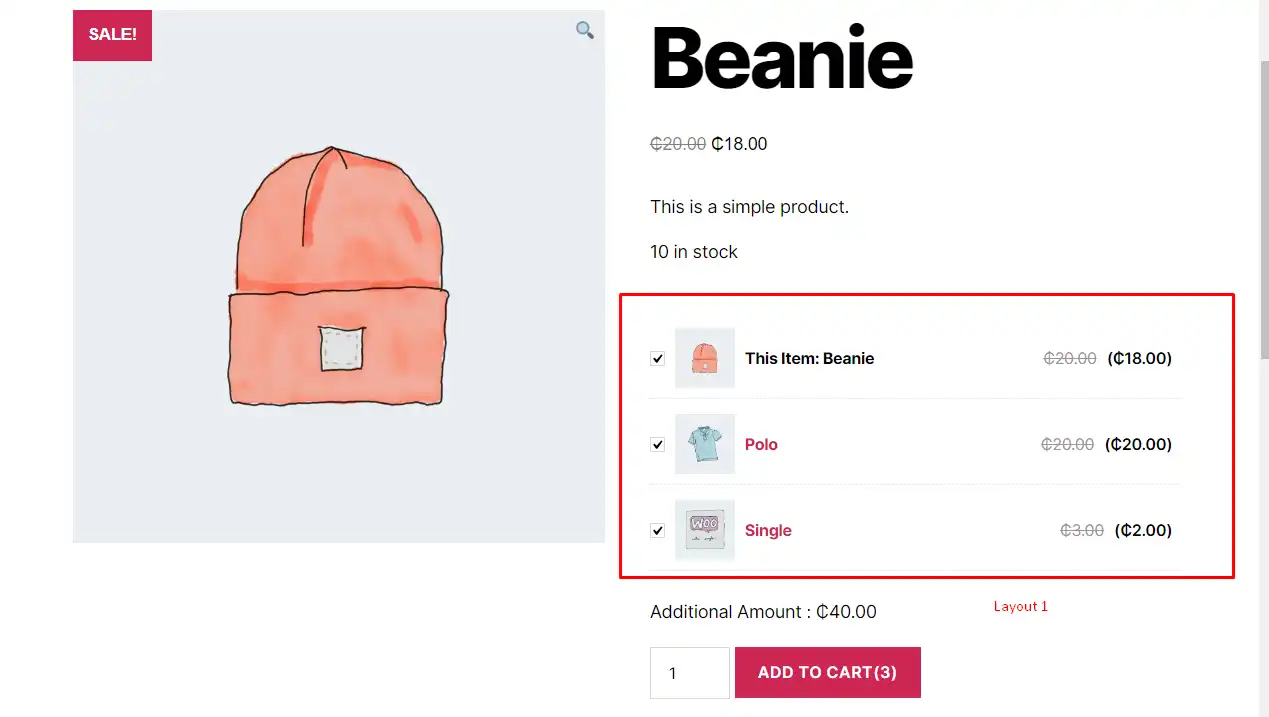Uncheck the This Item: Beanie checkbox
Screen dimensions: 1269x717
pos(657,358)
